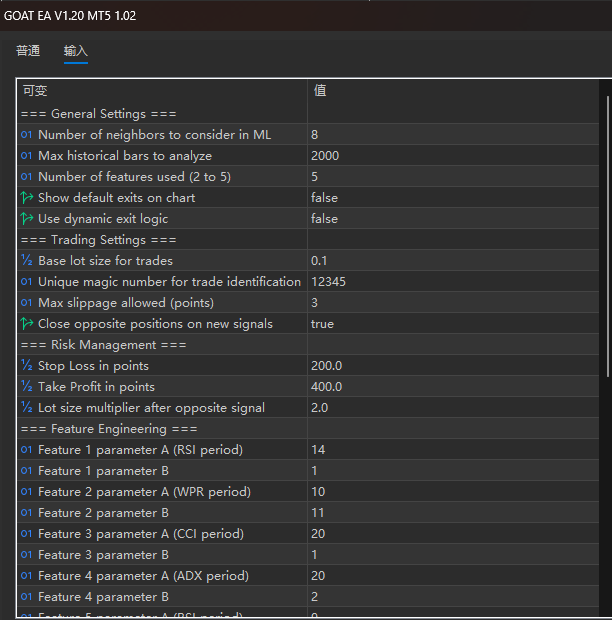This screenshot has height=620, width=612.
Task: Click double-type icon beside Stop Loss in points
Action: click(26, 365)
